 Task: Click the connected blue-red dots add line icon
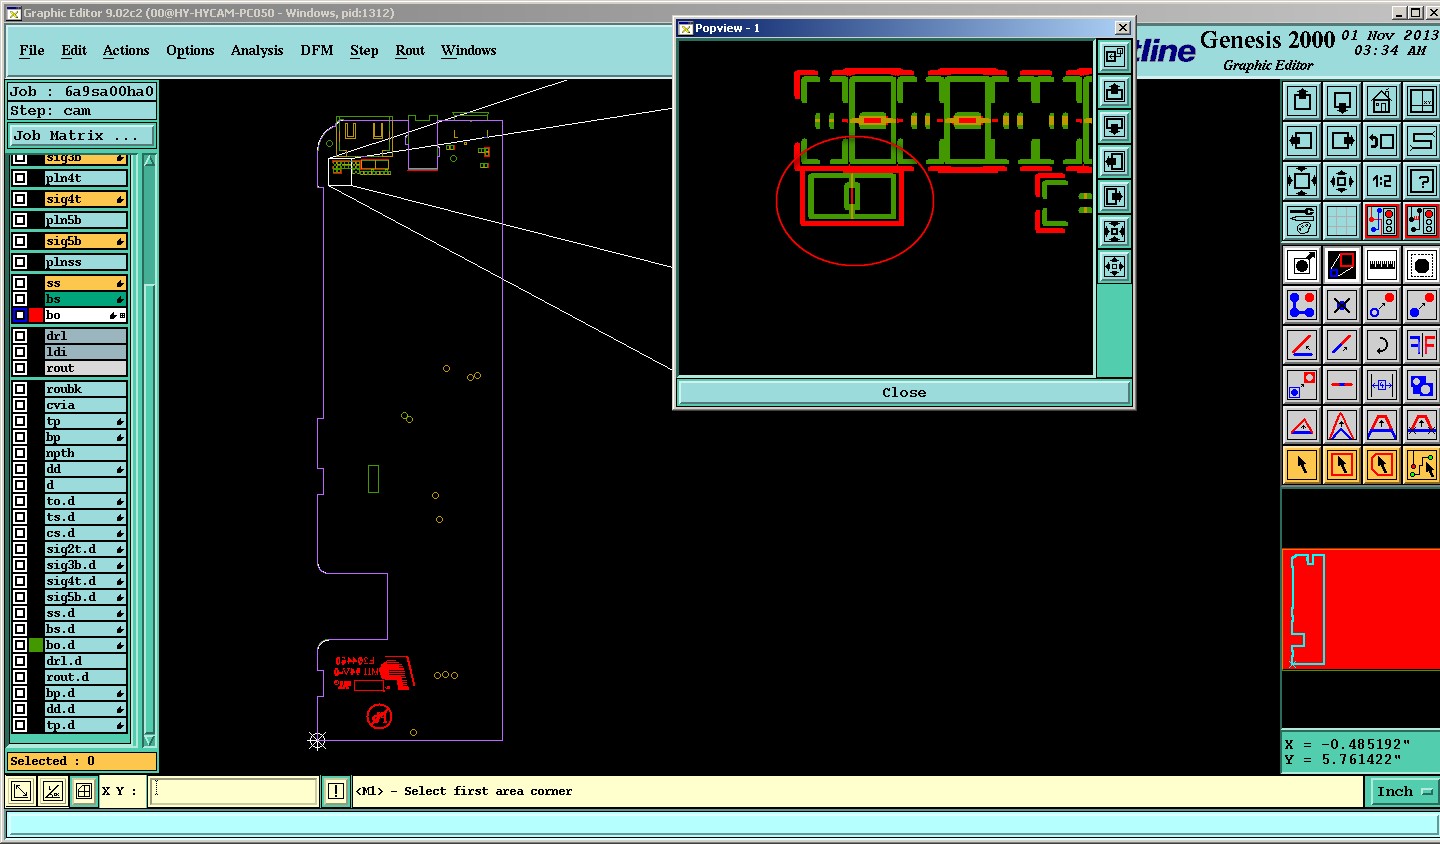point(1302,305)
